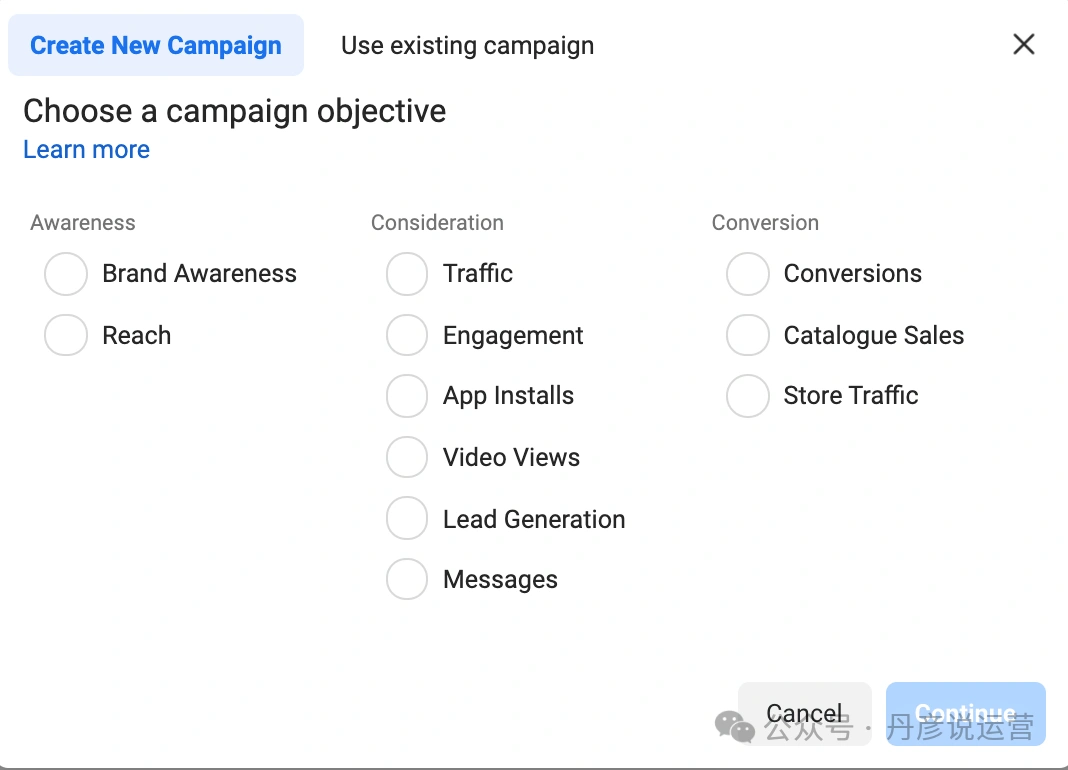Choose the Video Views option

tap(407, 458)
